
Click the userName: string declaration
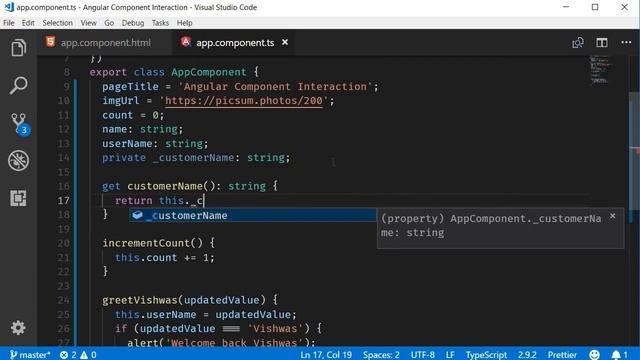click(x=155, y=143)
